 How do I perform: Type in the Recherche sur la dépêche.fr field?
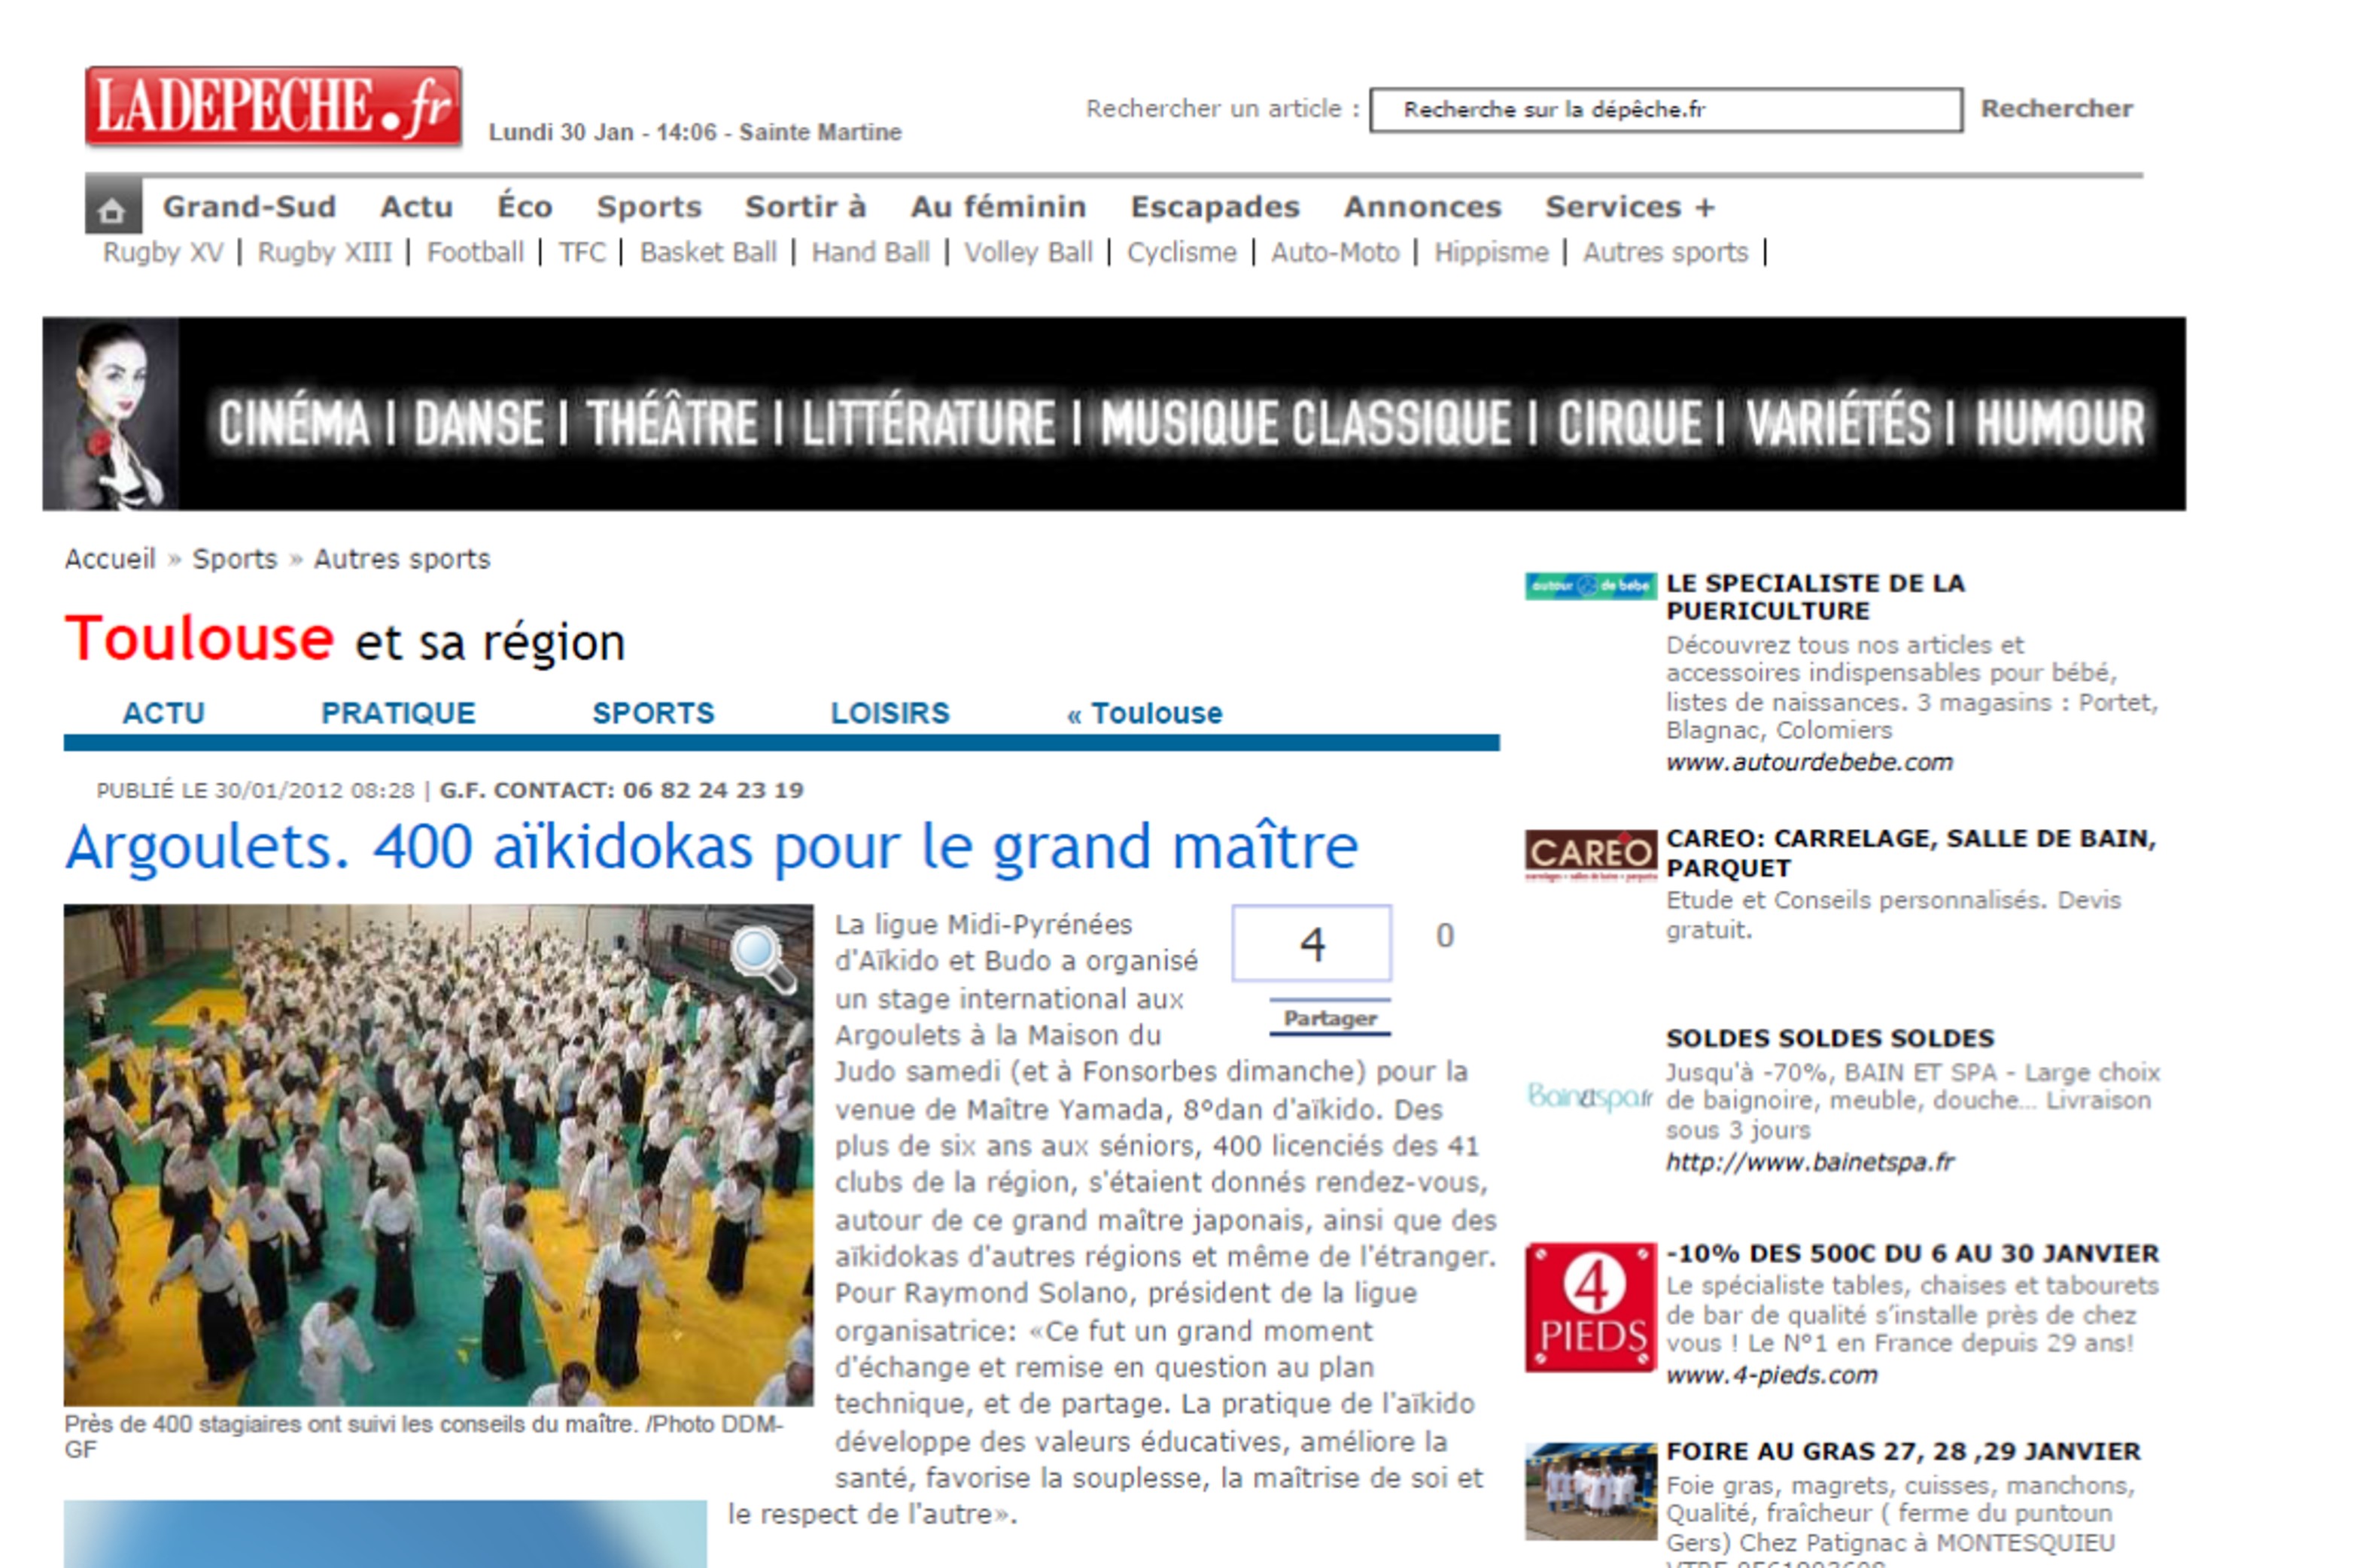click(x=1664, y=110)
